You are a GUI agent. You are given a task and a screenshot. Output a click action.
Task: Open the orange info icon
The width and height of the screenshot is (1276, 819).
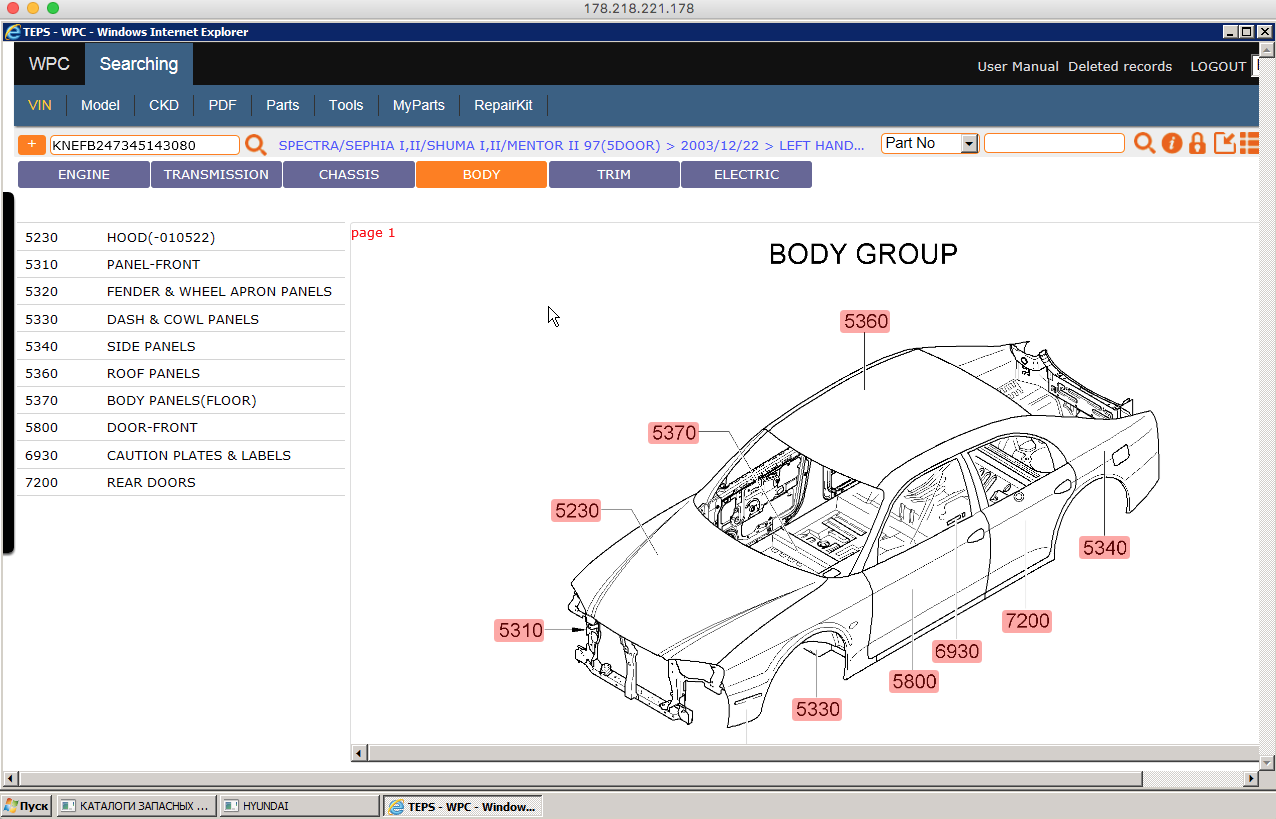(1171, 143)
